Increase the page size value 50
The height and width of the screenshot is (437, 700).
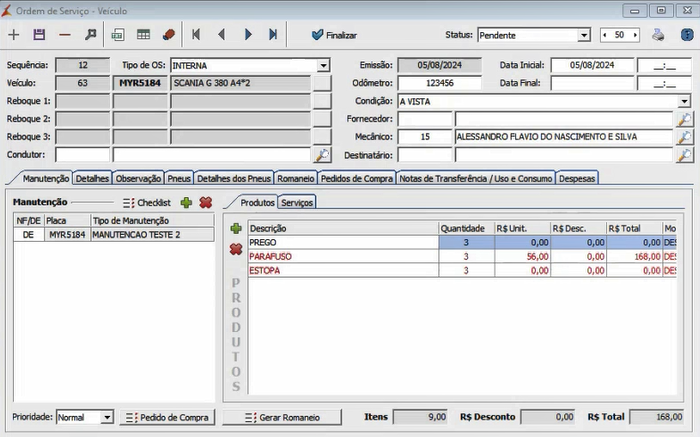(635, 35)
